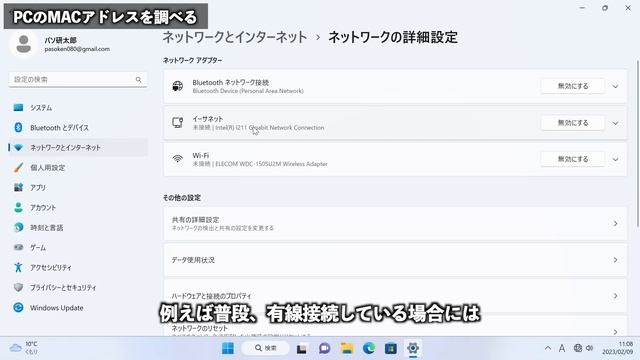Click the 設定の検索 search field
The width and height of the screenshot is (640, 360).
coord(78,80)
